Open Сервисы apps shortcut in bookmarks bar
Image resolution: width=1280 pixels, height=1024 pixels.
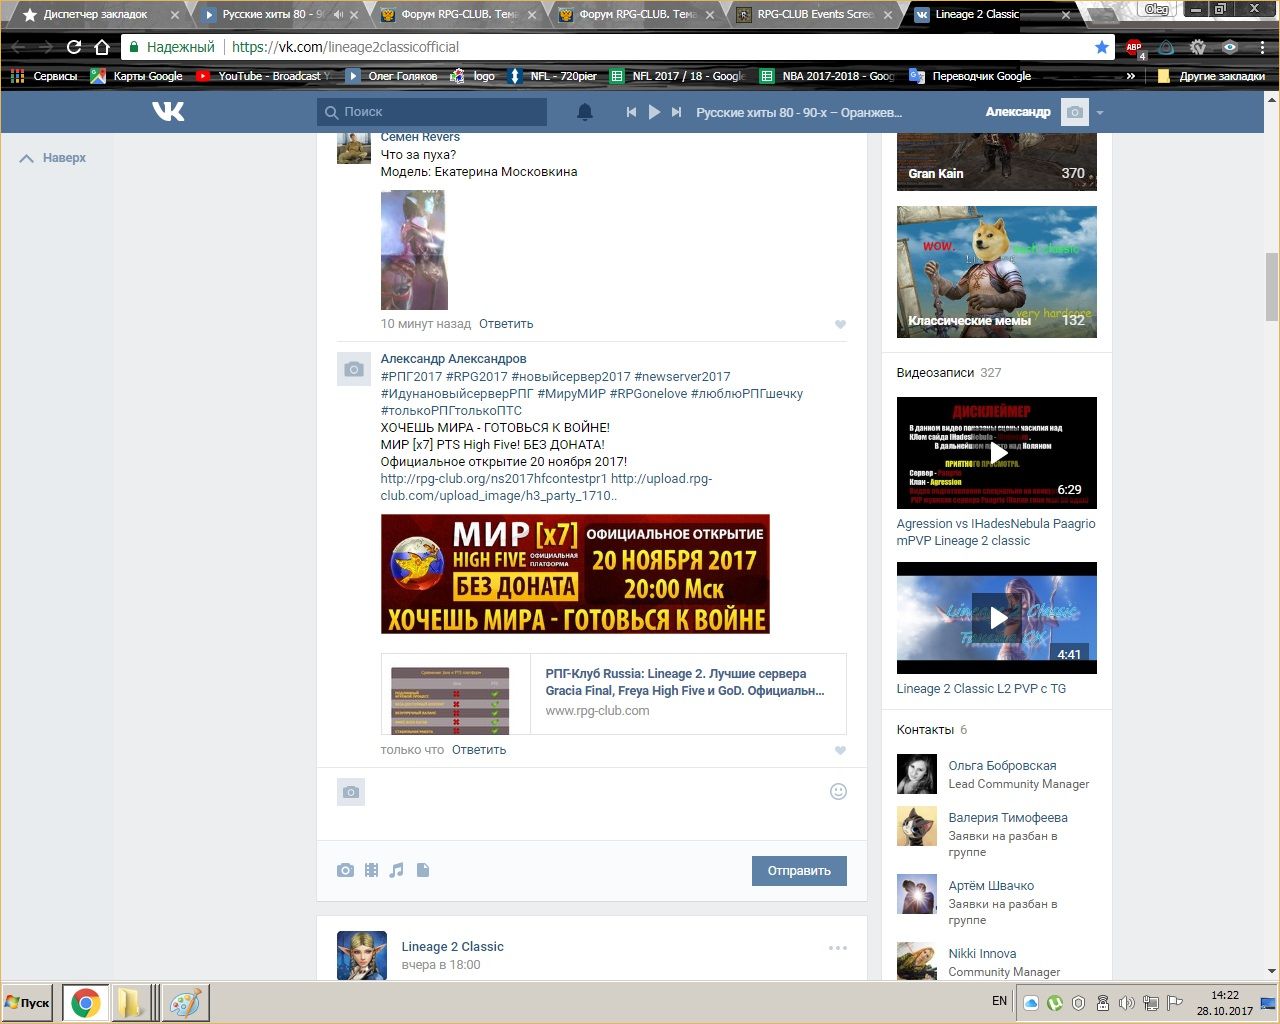44,76
